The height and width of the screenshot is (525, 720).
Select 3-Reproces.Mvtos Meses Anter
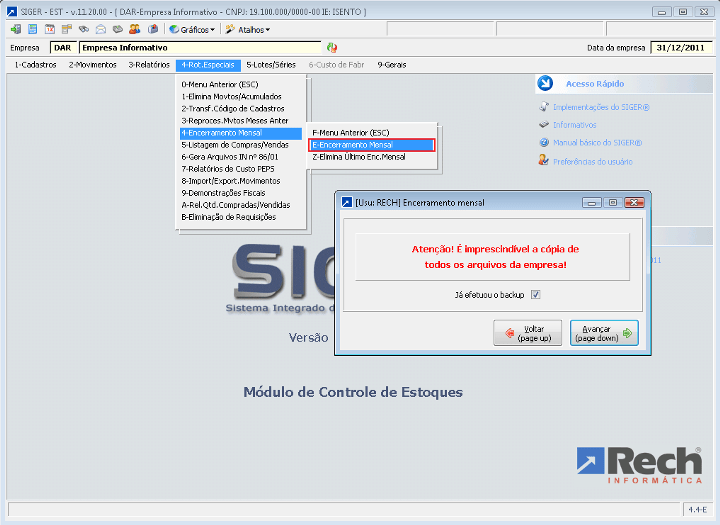pos(241,121)
